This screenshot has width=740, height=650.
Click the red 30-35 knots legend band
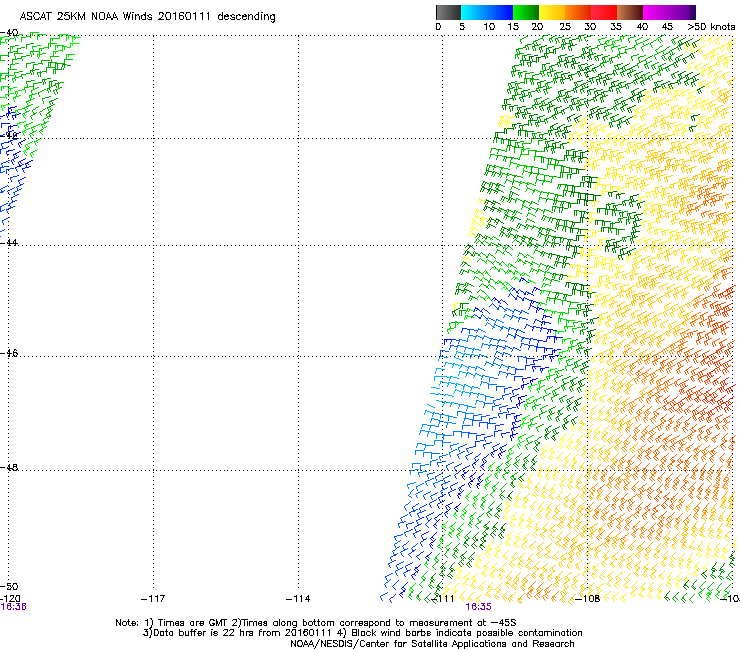click(604, 12)
